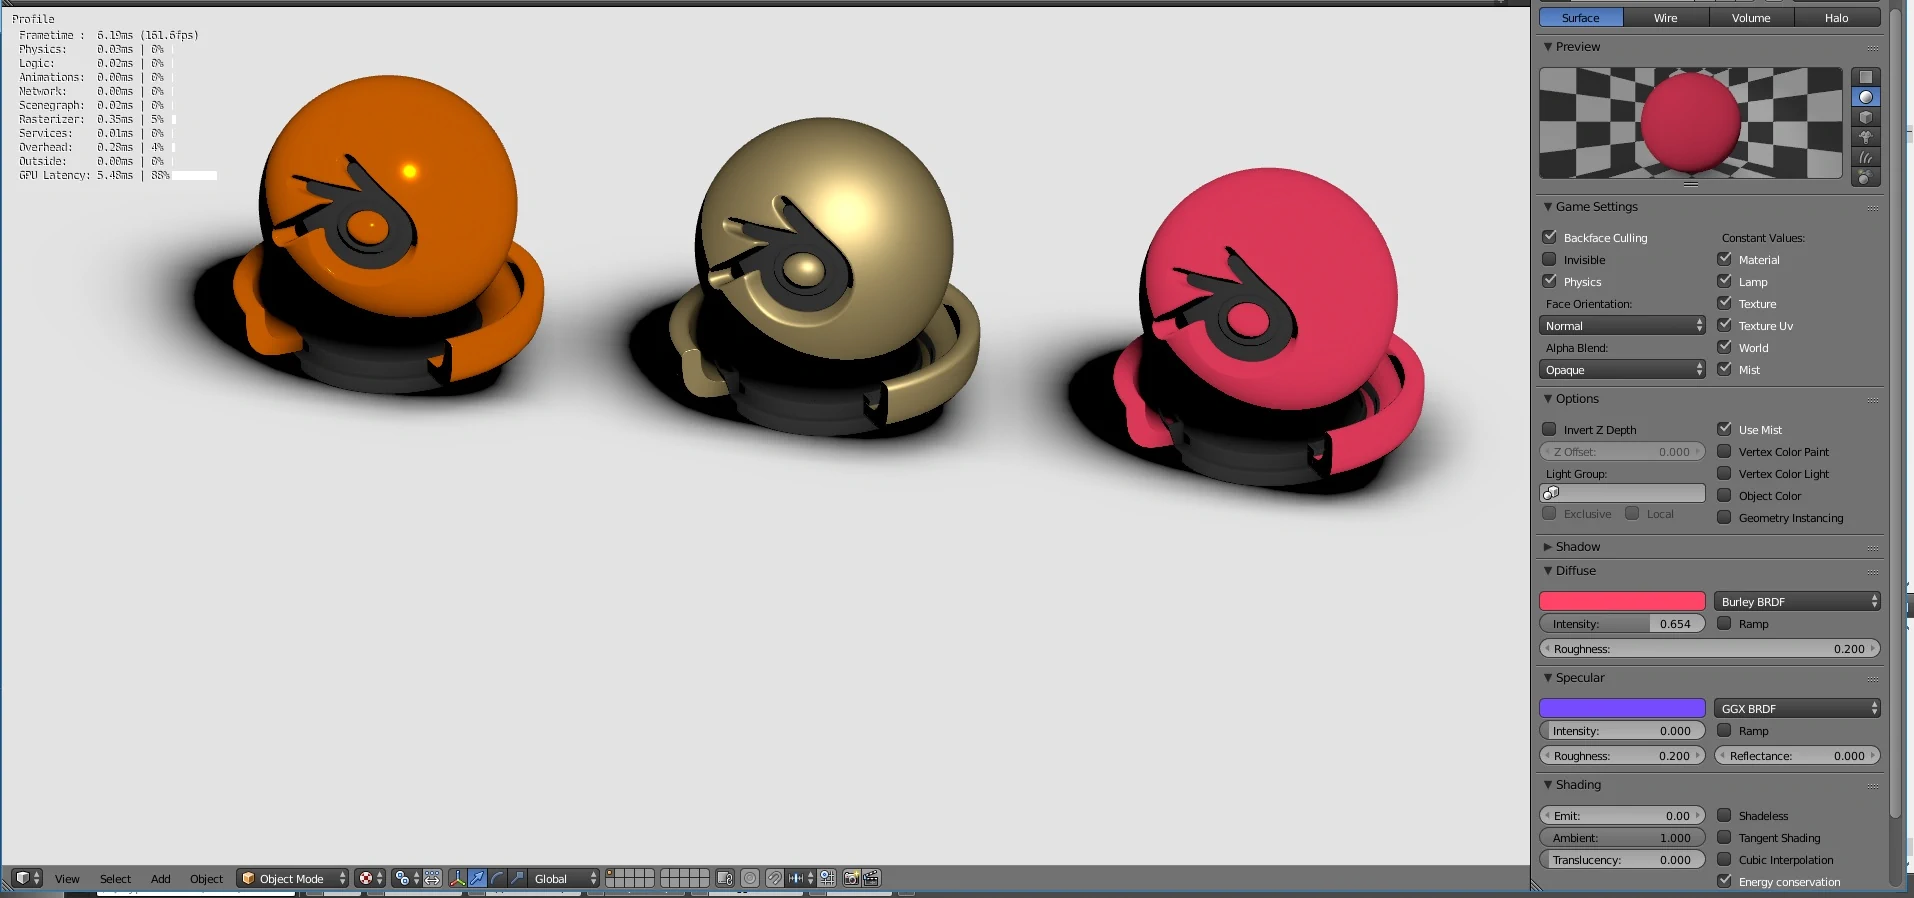Enable the Shadeless checkbox
Image resolution: width=1914 pixels, height=898 pixels.
pos(1724,815)
